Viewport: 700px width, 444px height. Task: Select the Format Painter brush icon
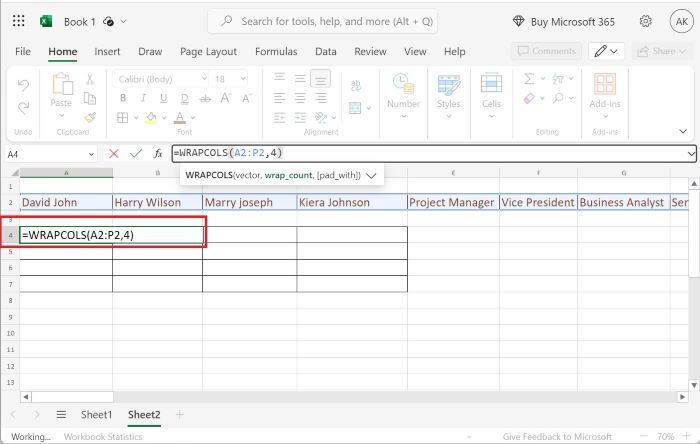click(90, 117)
